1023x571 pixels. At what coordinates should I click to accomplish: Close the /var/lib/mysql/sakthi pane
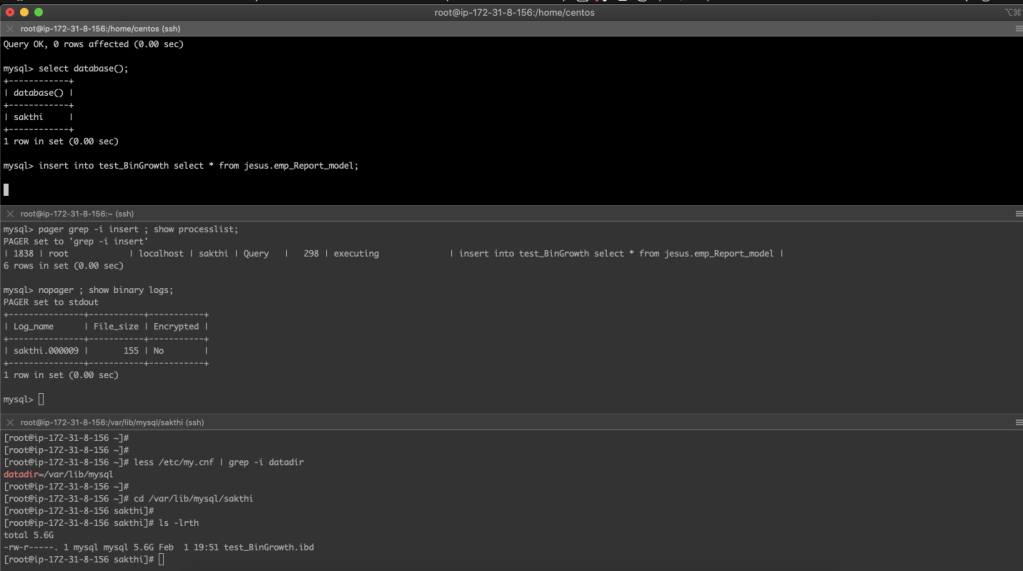click(x=10, y=423)
